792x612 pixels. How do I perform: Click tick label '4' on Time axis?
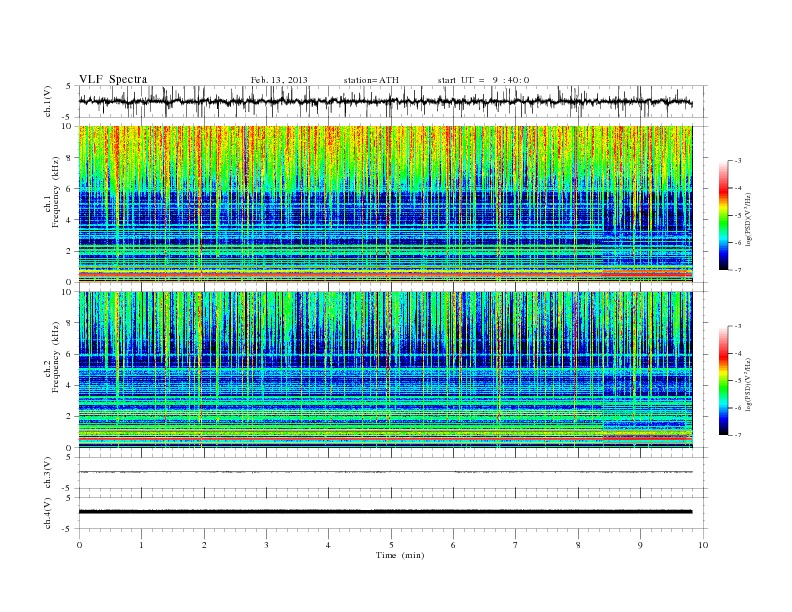[328, 545]
